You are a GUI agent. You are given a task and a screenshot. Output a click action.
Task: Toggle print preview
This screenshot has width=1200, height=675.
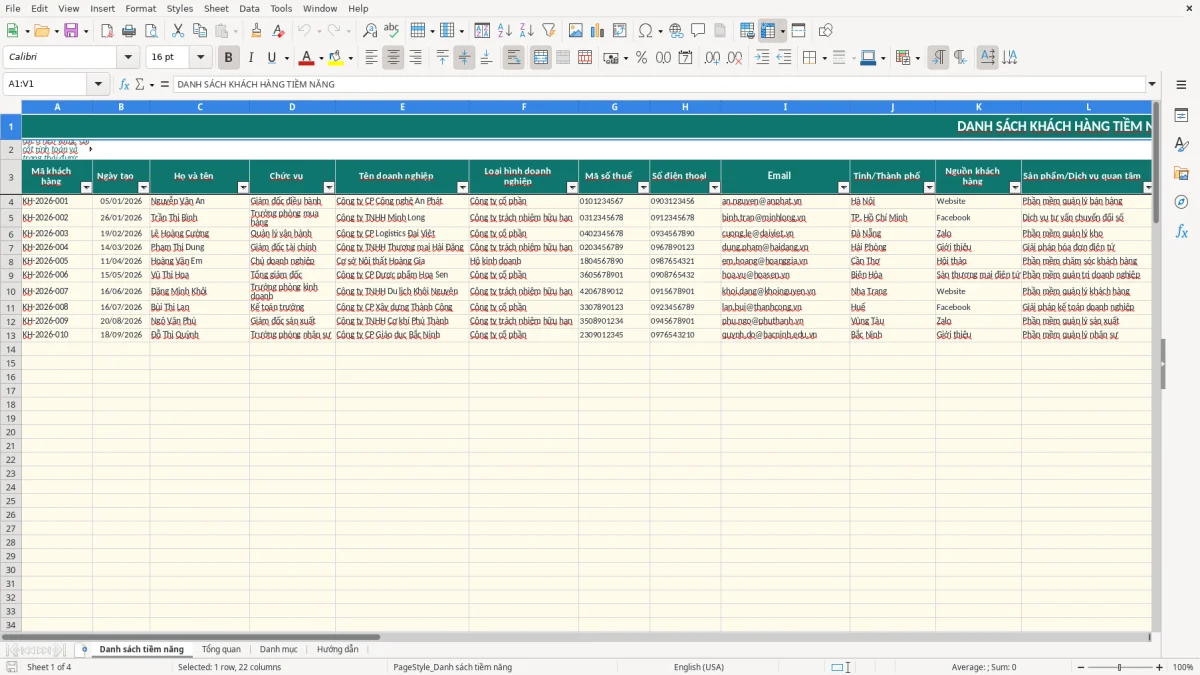(x=149, y=31)
